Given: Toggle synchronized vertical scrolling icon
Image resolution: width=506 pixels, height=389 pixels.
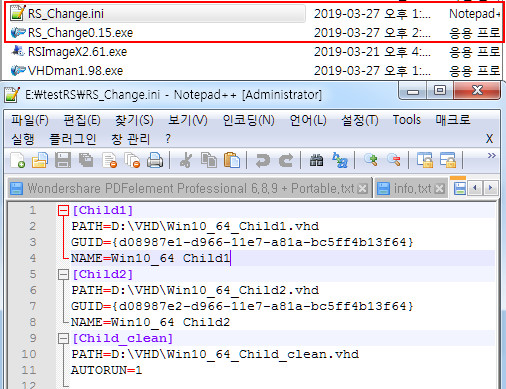Looking at the screenshot, I should (x=424, y=160).
